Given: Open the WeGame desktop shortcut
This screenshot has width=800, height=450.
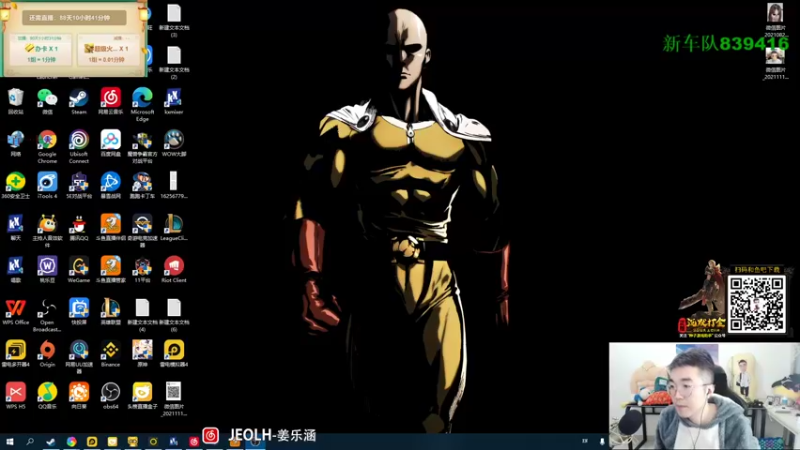Looking at the screenshot, I should click(79, 269).
